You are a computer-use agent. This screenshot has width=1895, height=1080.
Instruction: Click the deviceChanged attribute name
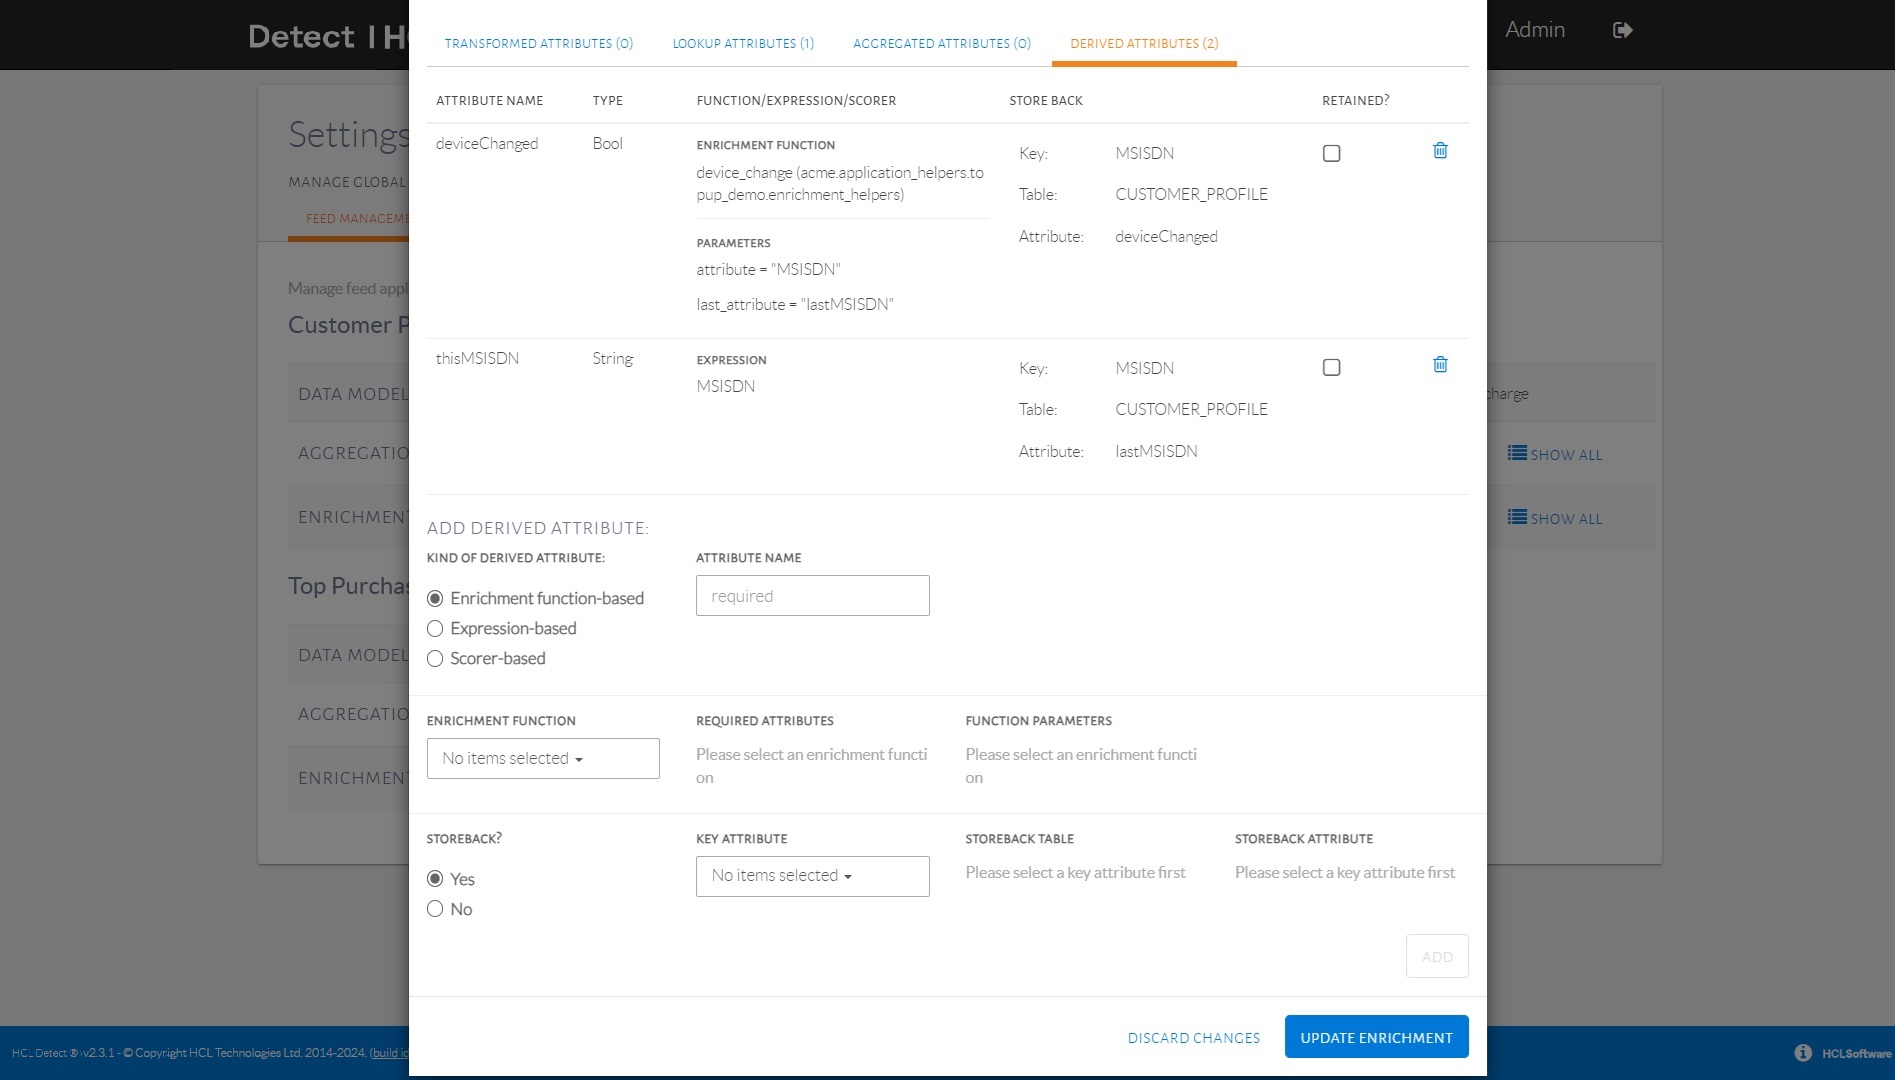pyautogui.click(x=487, y=144)
